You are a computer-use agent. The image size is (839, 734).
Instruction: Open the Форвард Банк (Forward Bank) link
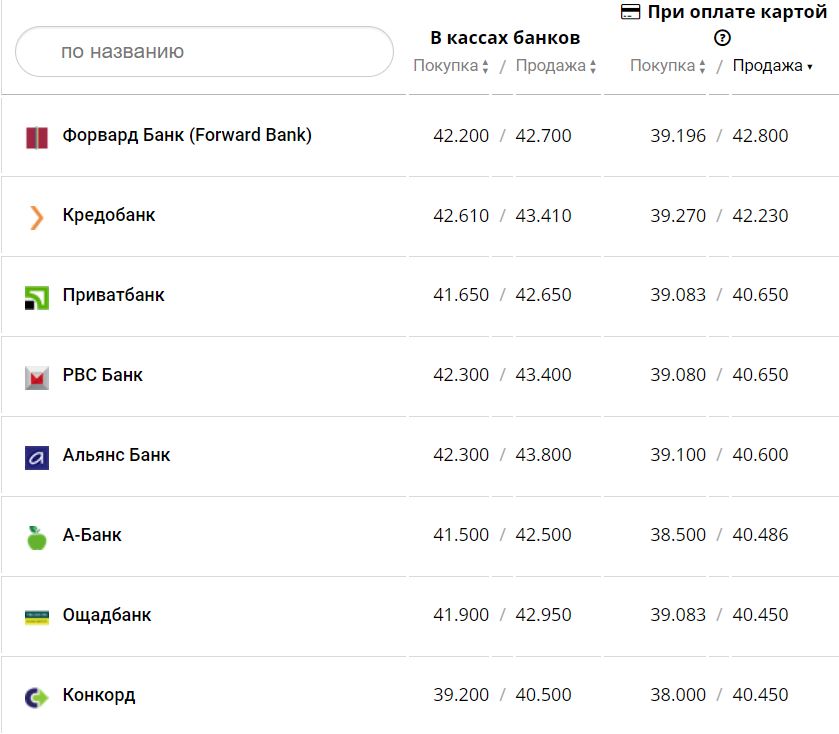(187, 135)
